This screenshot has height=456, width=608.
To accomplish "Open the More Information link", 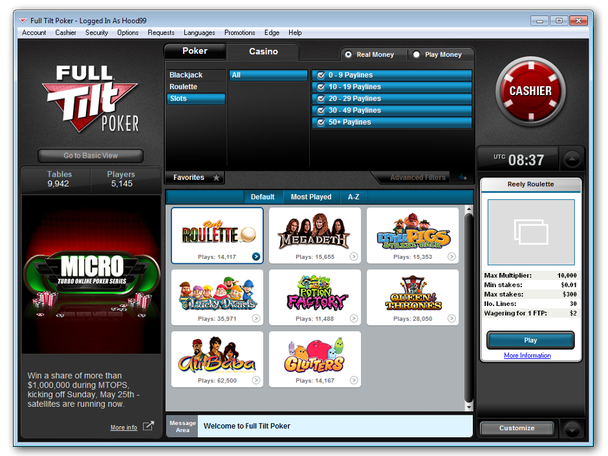I will click(x=527, y=355).
